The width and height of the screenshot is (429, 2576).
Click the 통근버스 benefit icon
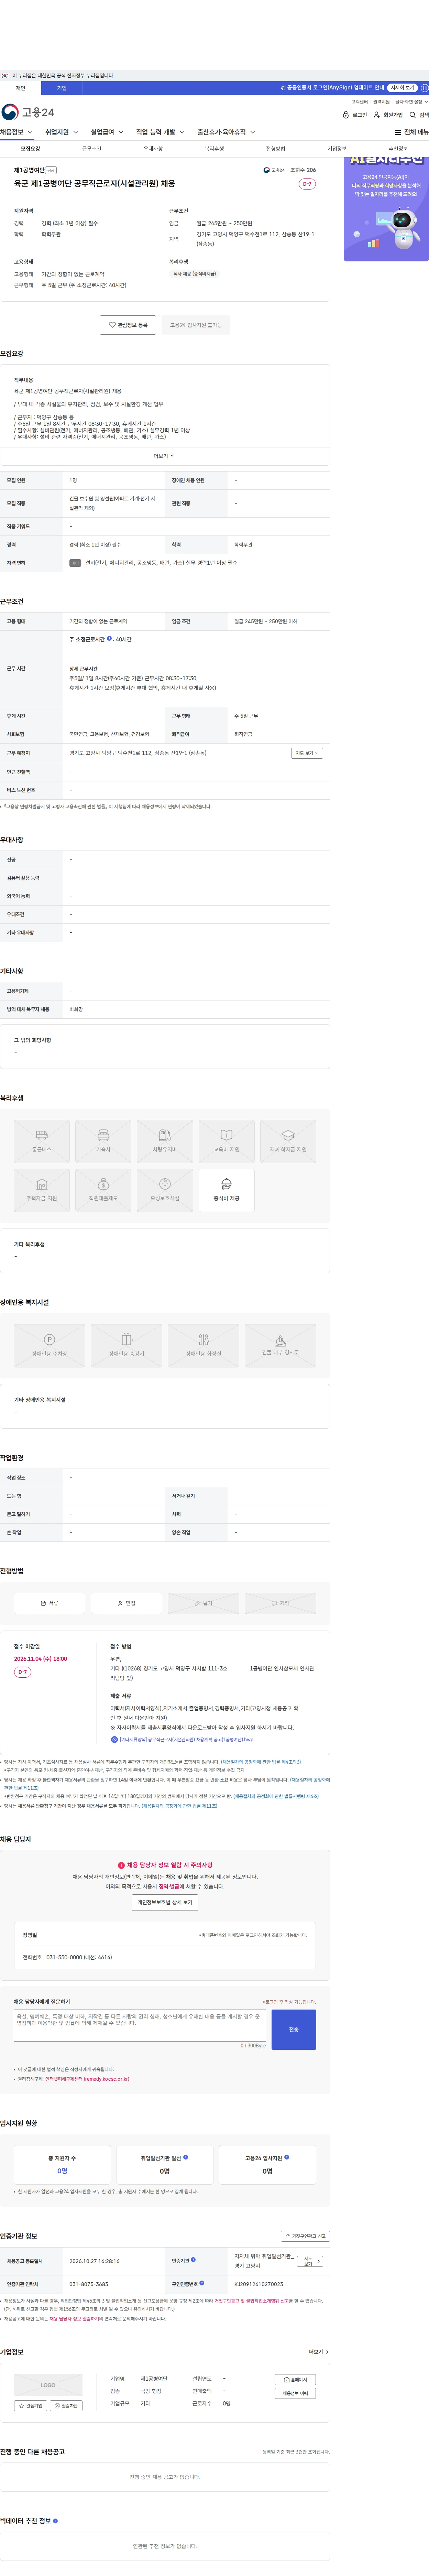42,1141
